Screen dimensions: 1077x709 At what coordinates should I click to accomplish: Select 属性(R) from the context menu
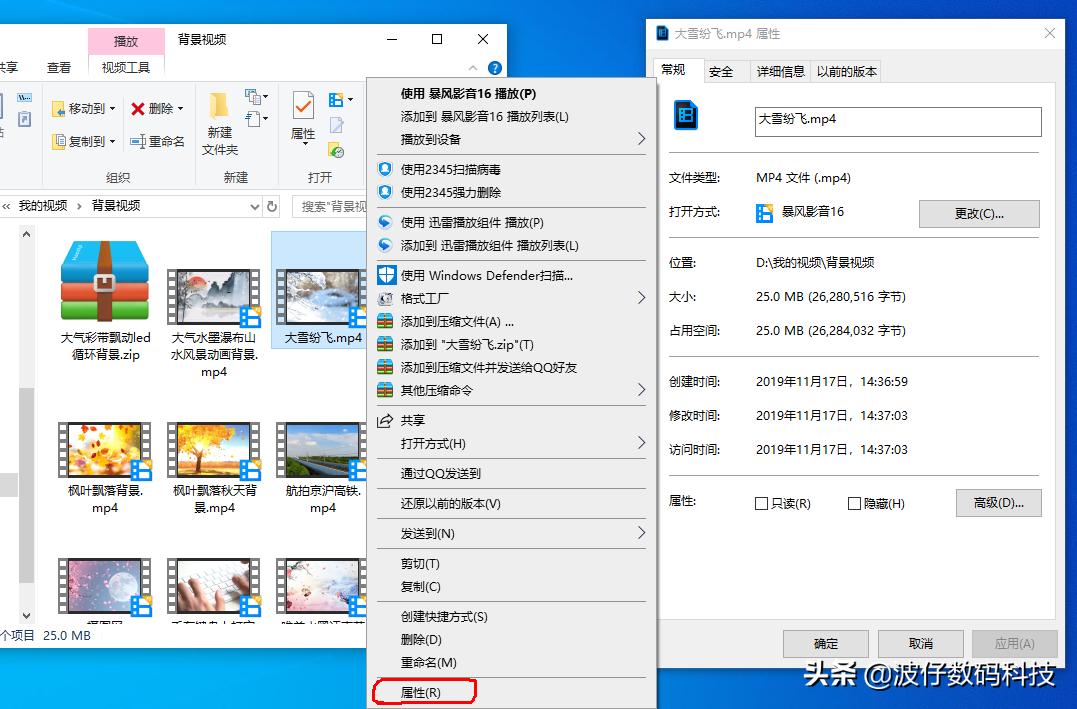(424, 691)
